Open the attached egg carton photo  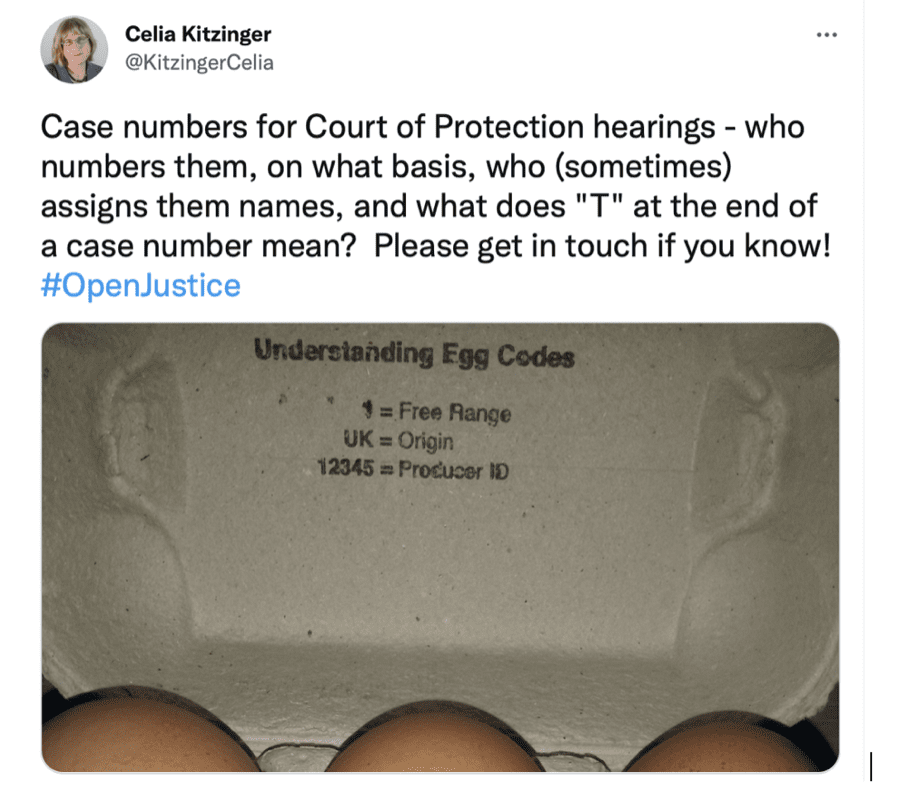440,547
